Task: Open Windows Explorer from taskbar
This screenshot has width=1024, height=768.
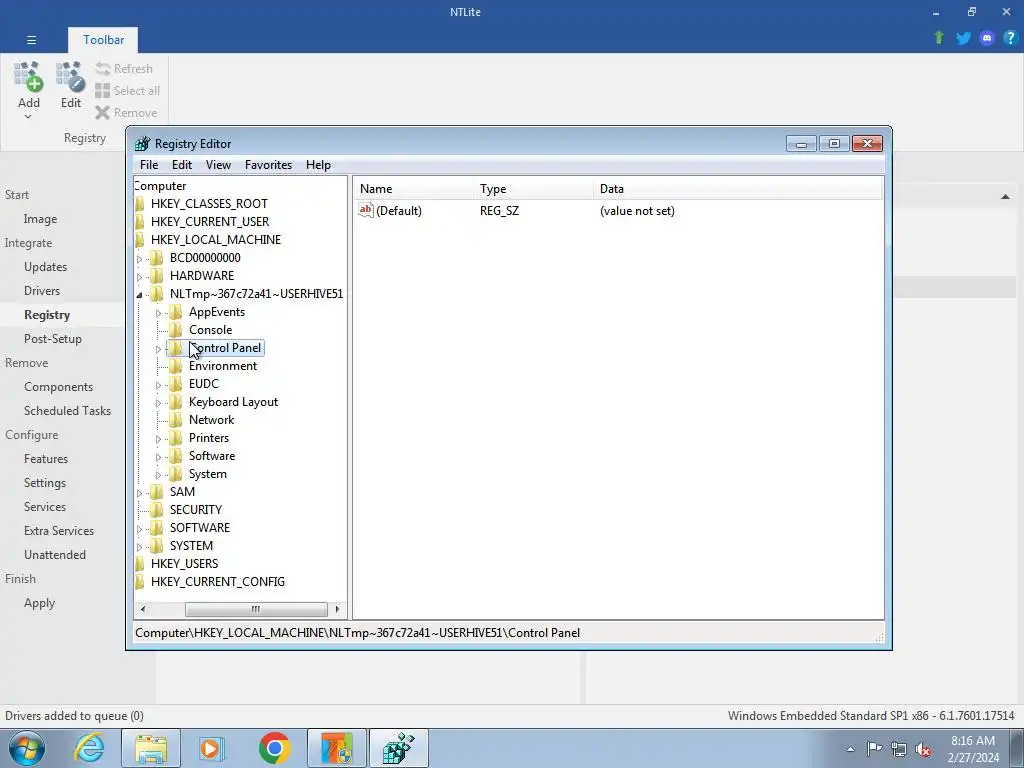Action: [151, 748]
